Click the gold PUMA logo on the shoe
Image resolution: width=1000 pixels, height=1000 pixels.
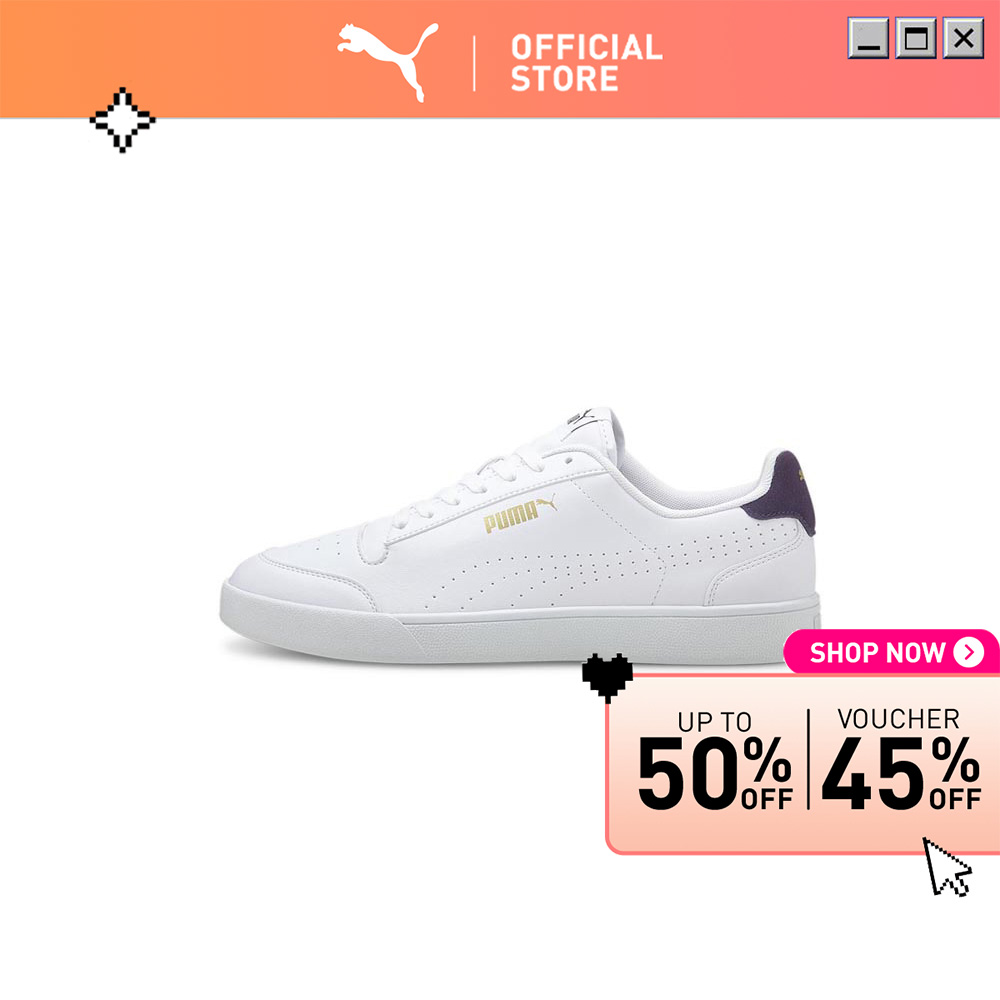click(x=519, y=513)
